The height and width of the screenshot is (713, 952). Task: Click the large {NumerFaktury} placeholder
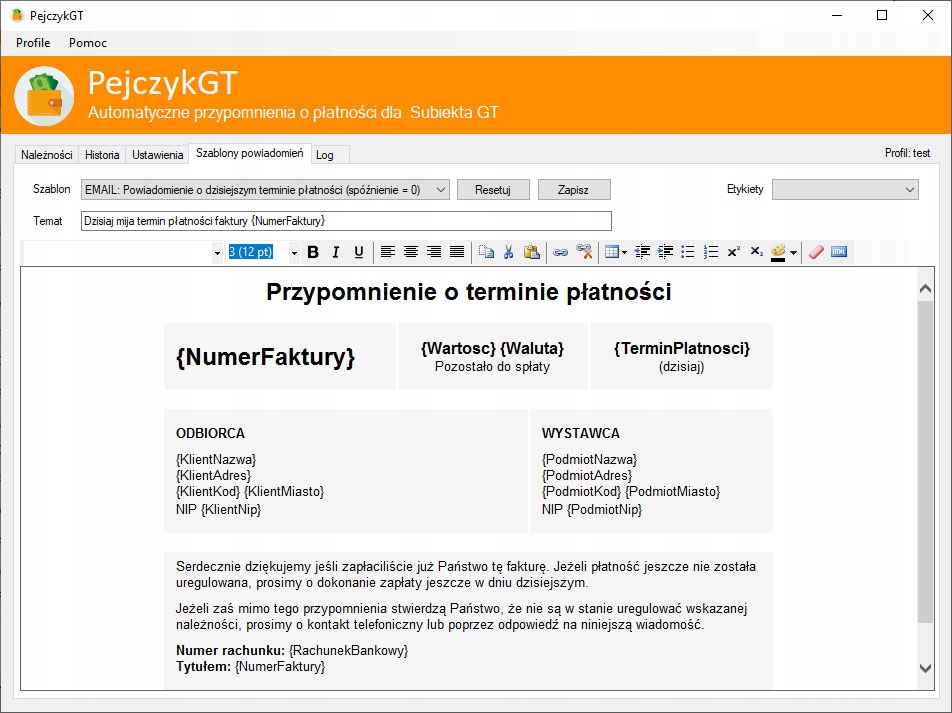265,357
